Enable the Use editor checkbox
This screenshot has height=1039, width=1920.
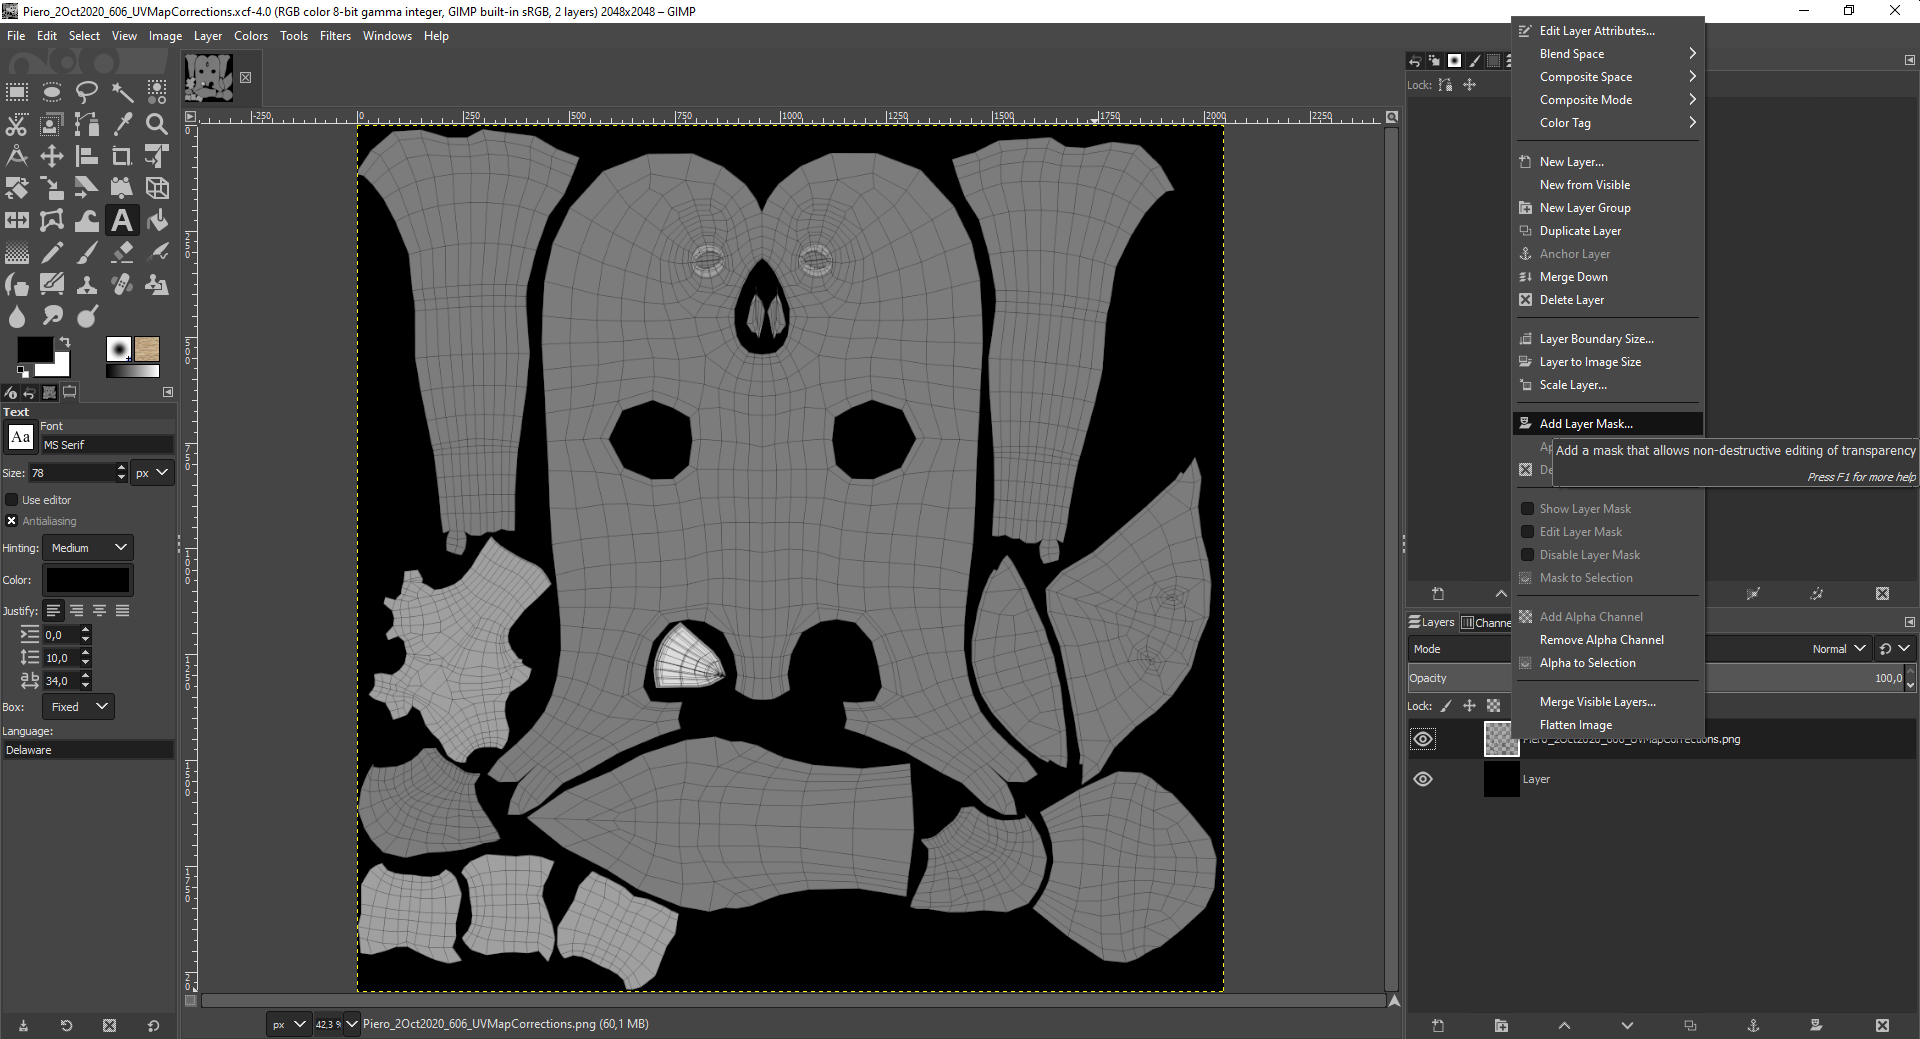(x=12, y=500)
